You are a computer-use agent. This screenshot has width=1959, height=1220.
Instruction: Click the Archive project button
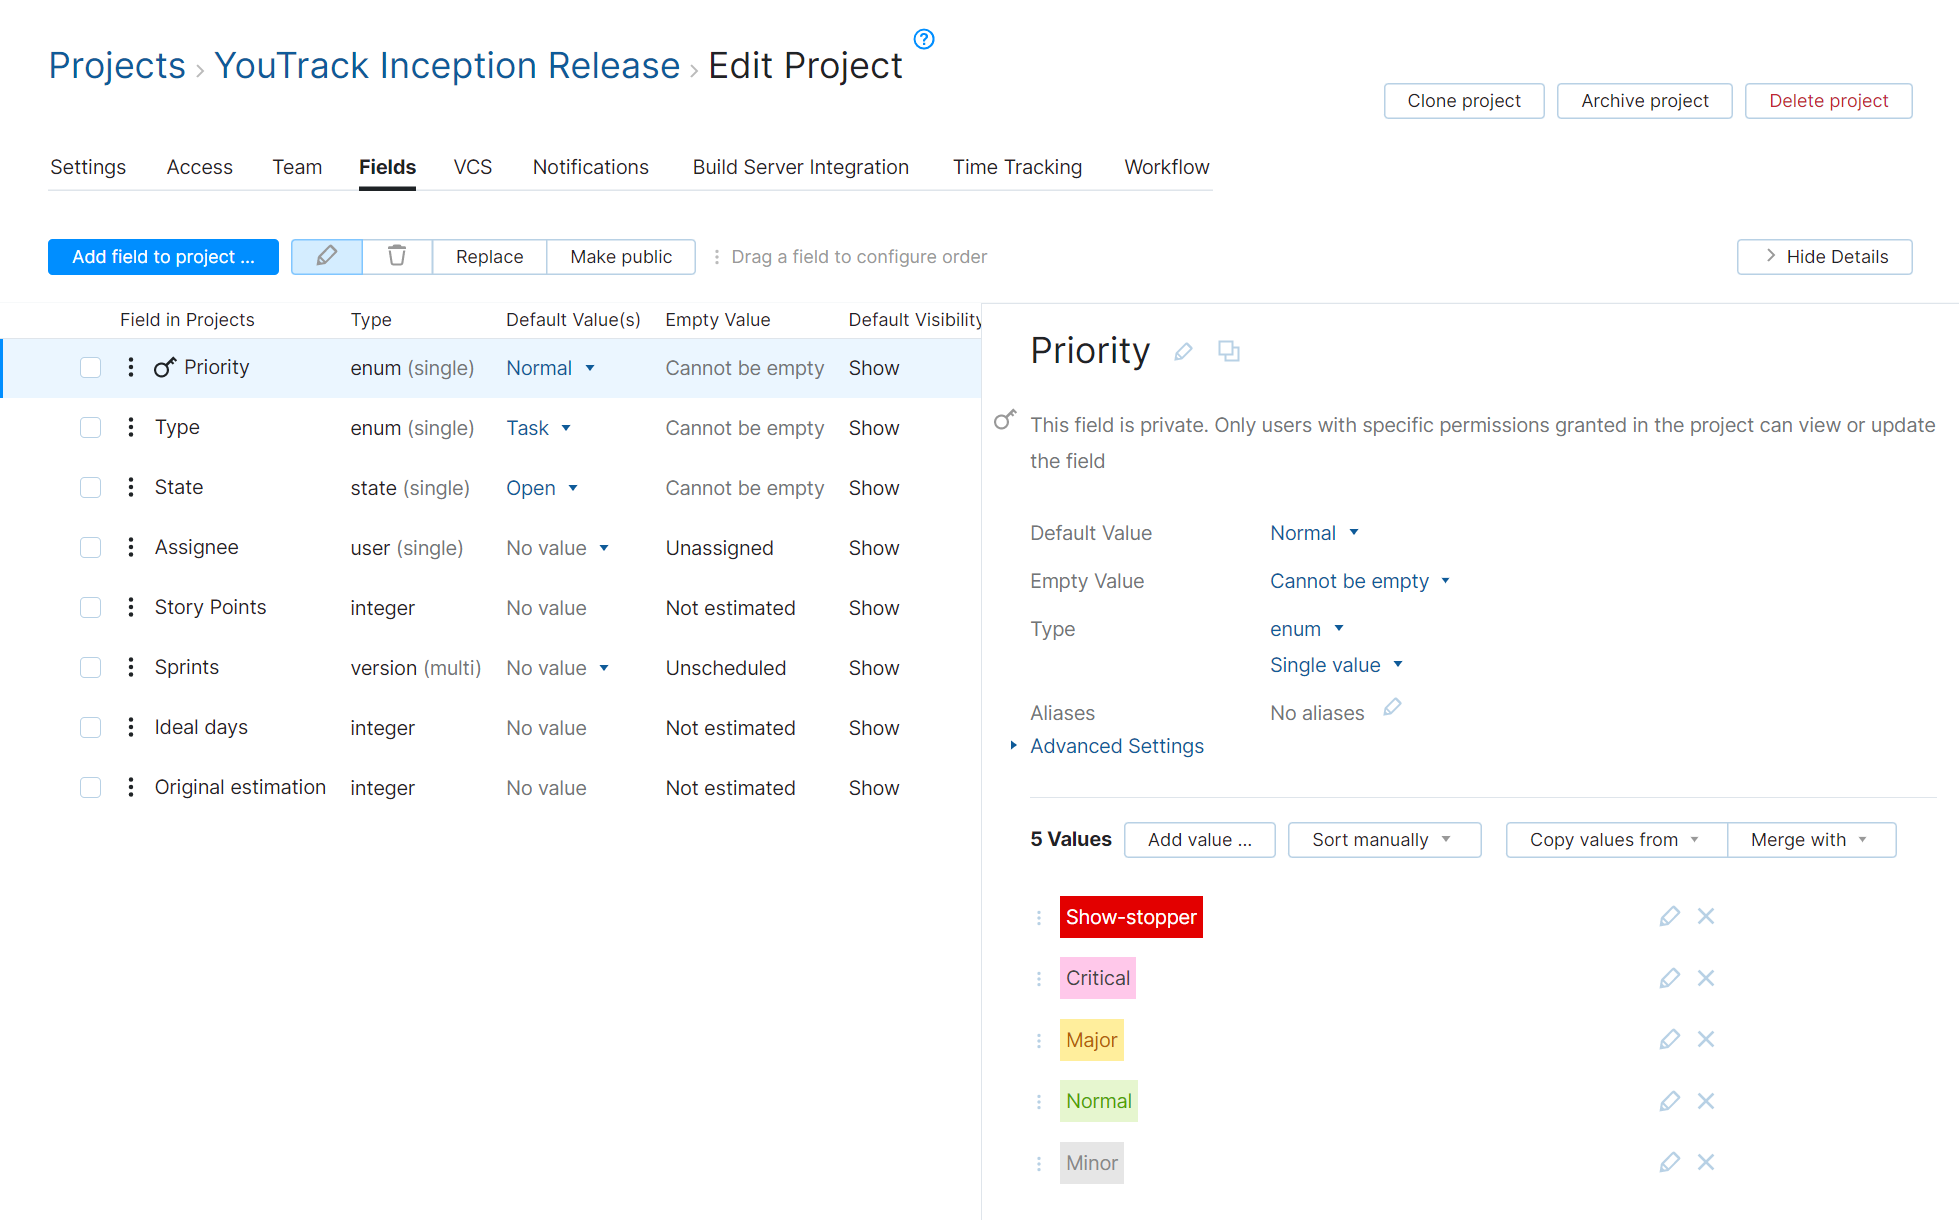[x=1644, y=100]
